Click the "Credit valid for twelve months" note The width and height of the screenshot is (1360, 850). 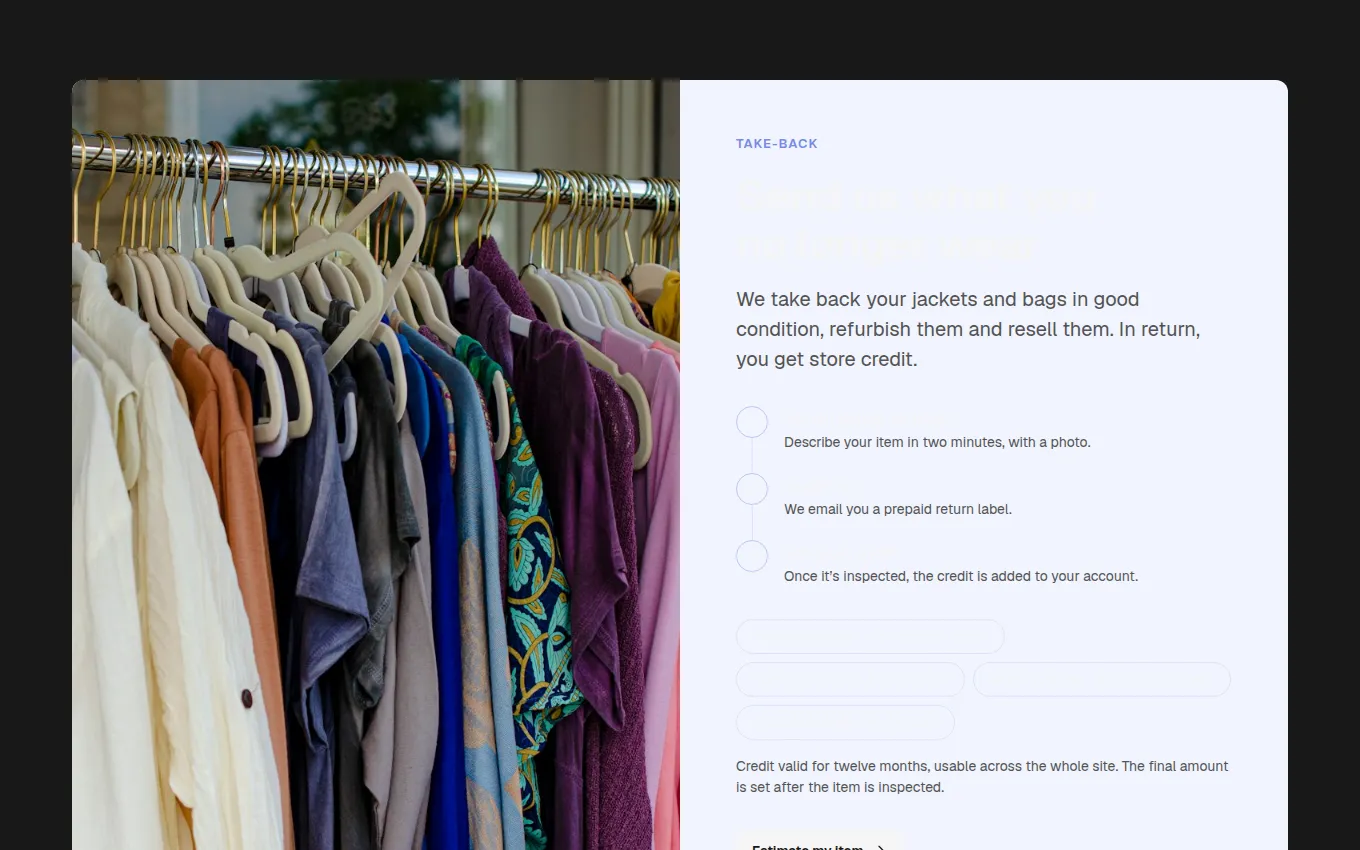982,777
